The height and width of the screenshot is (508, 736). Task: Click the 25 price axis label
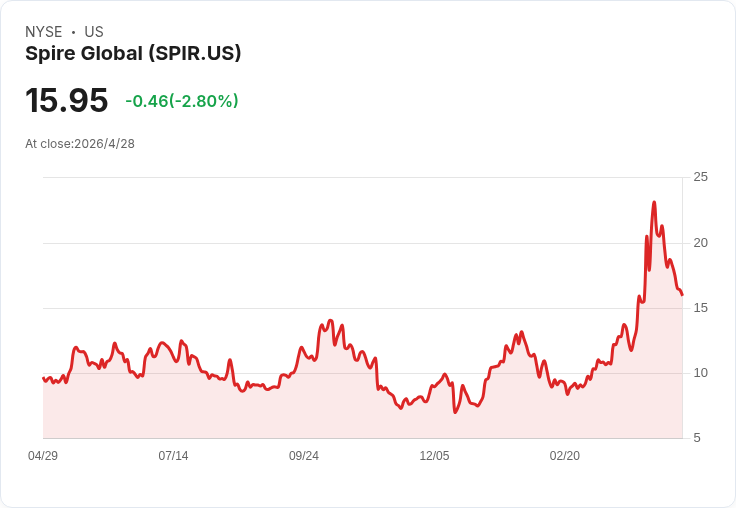tap(701, 177)
